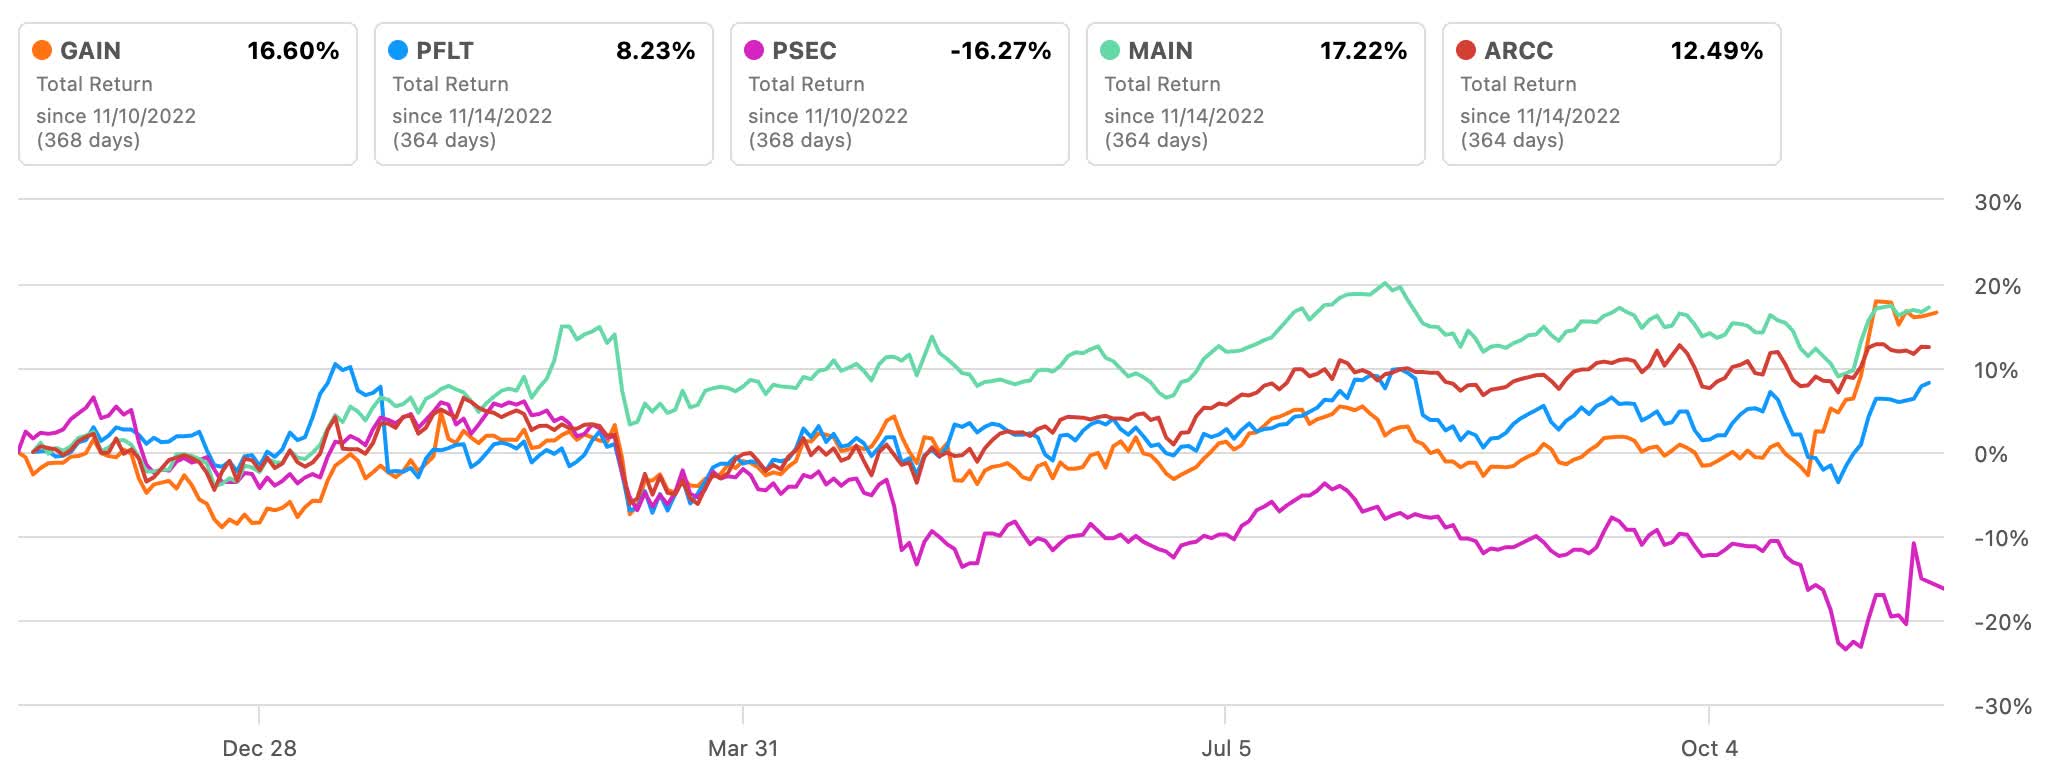Viewport: 2050px width, 778px height.
Task: Click the blue PFLT color dot
Action: tap(398, 50)
